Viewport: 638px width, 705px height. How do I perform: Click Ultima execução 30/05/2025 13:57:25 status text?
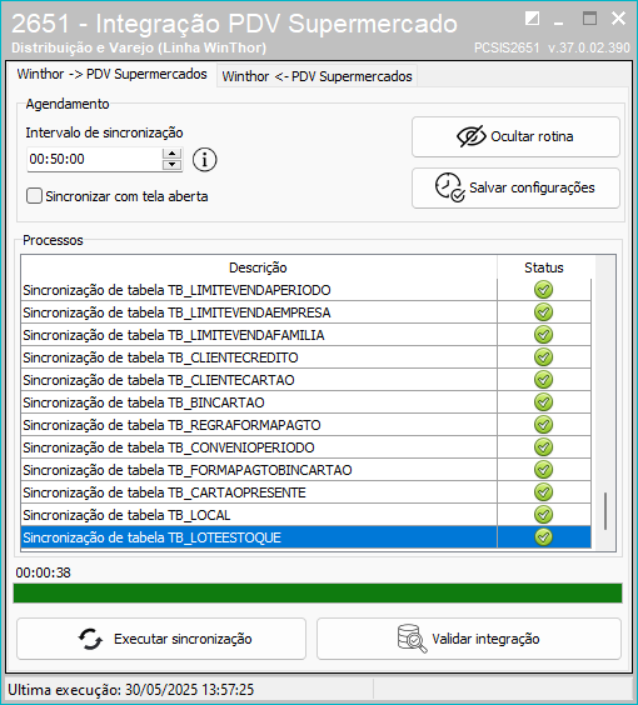tap(131, 690)
